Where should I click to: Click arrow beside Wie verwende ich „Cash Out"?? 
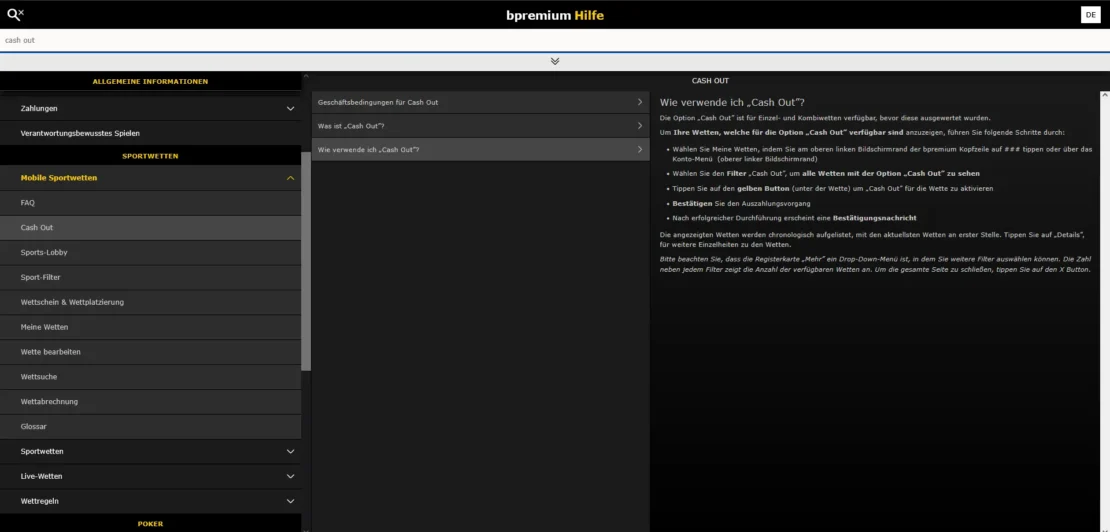[x=640, y=149]
